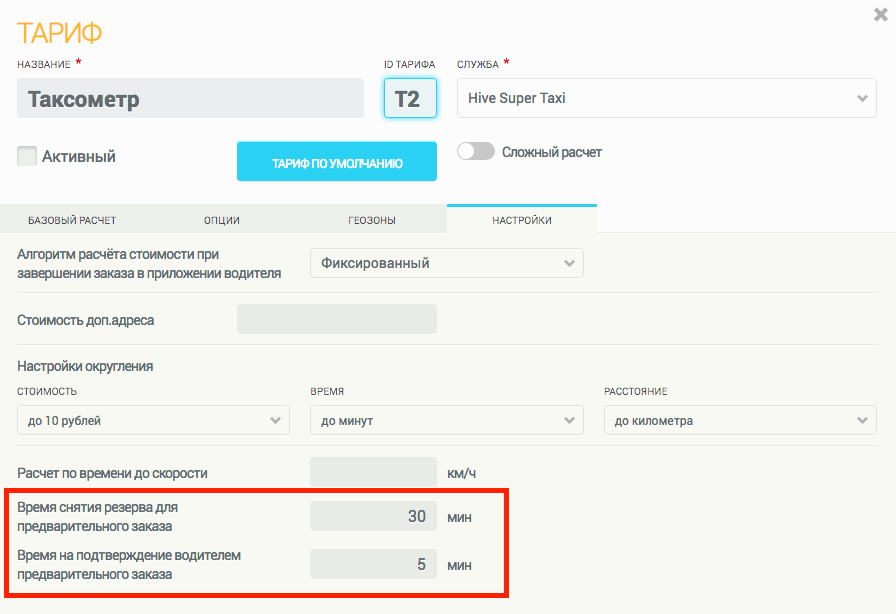The image size is (896, 614).
Task: Expand the Расстояние dropdown до километра
Action: pos(740,421)
